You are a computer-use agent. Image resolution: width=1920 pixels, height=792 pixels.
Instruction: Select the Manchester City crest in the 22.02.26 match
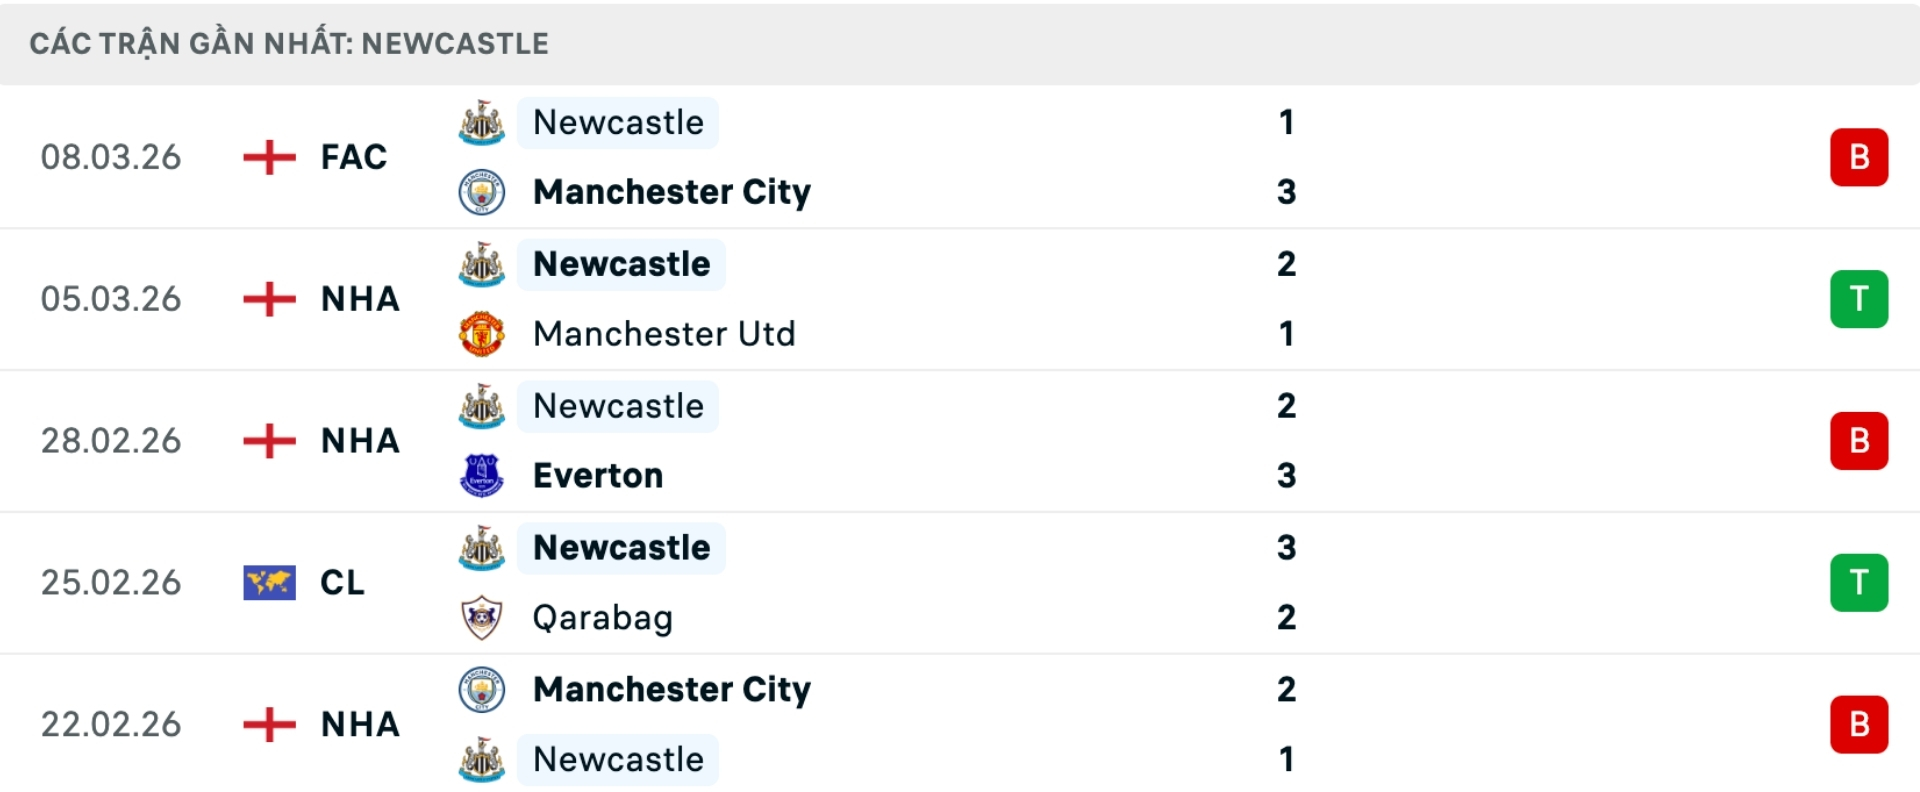point(481,689)
